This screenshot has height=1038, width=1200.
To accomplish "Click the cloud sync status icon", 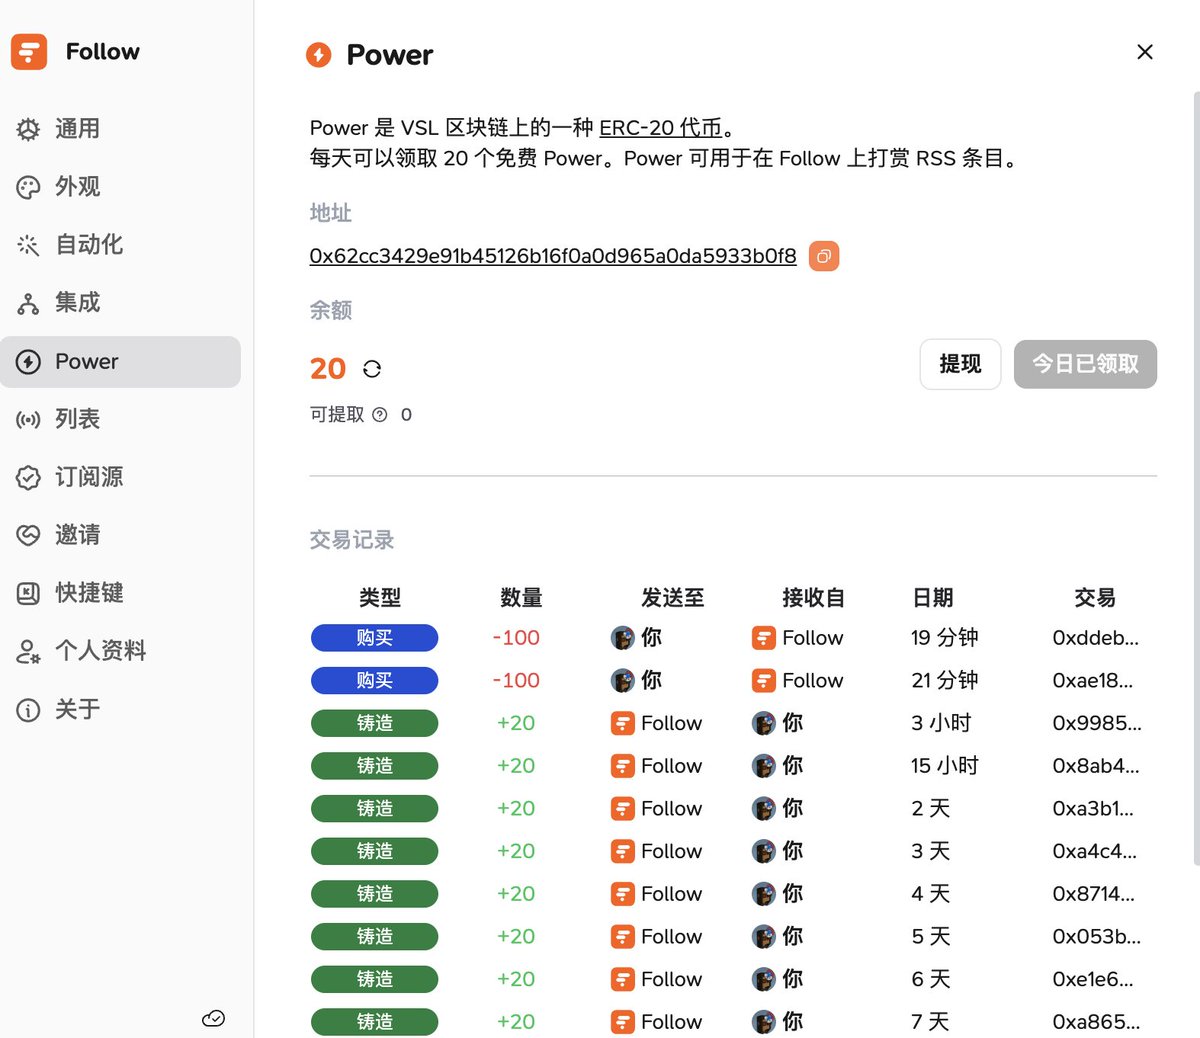I will [213, 1018].
